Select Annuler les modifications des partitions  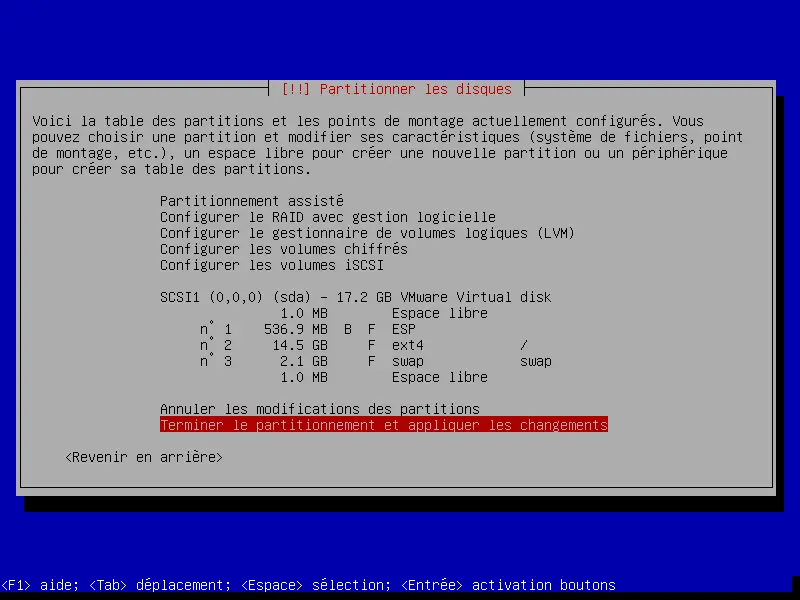(320, 409)
